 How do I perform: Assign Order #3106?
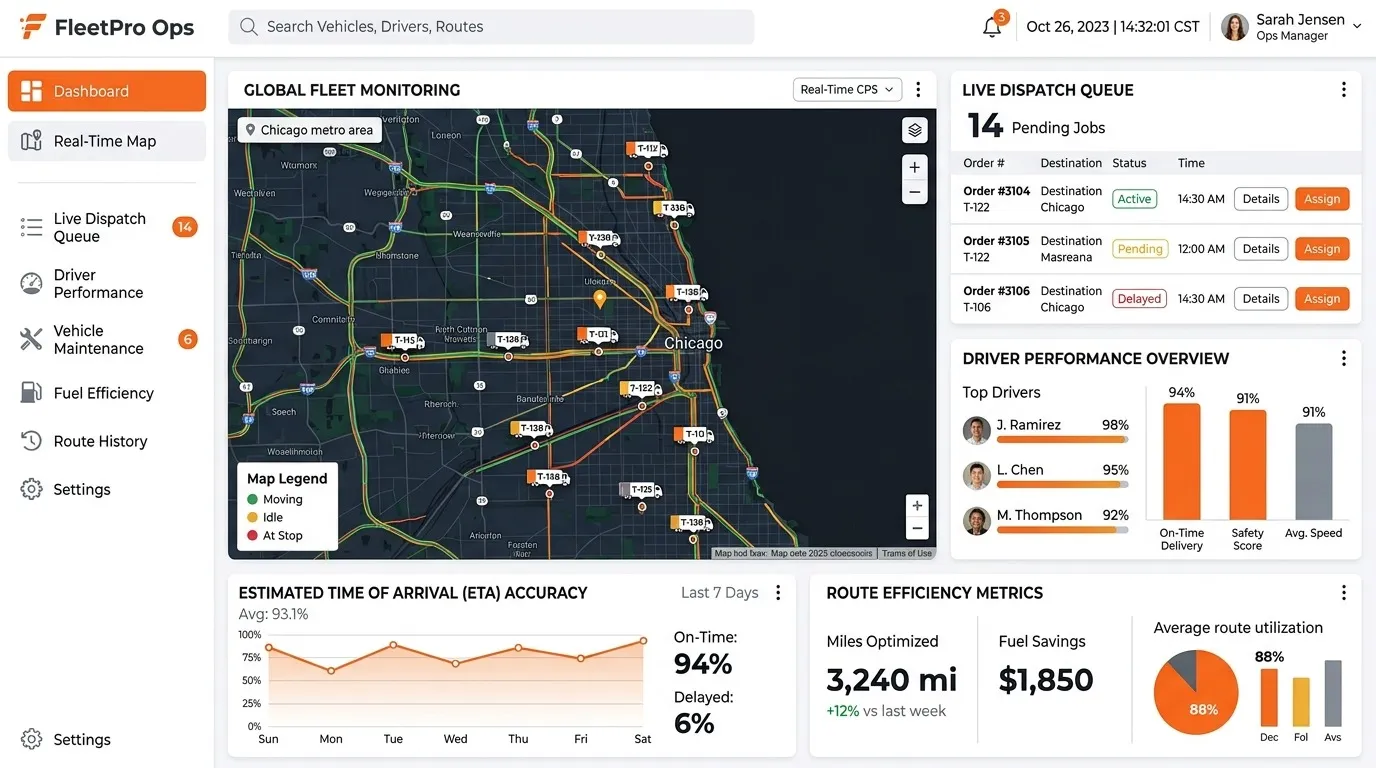1322,299
